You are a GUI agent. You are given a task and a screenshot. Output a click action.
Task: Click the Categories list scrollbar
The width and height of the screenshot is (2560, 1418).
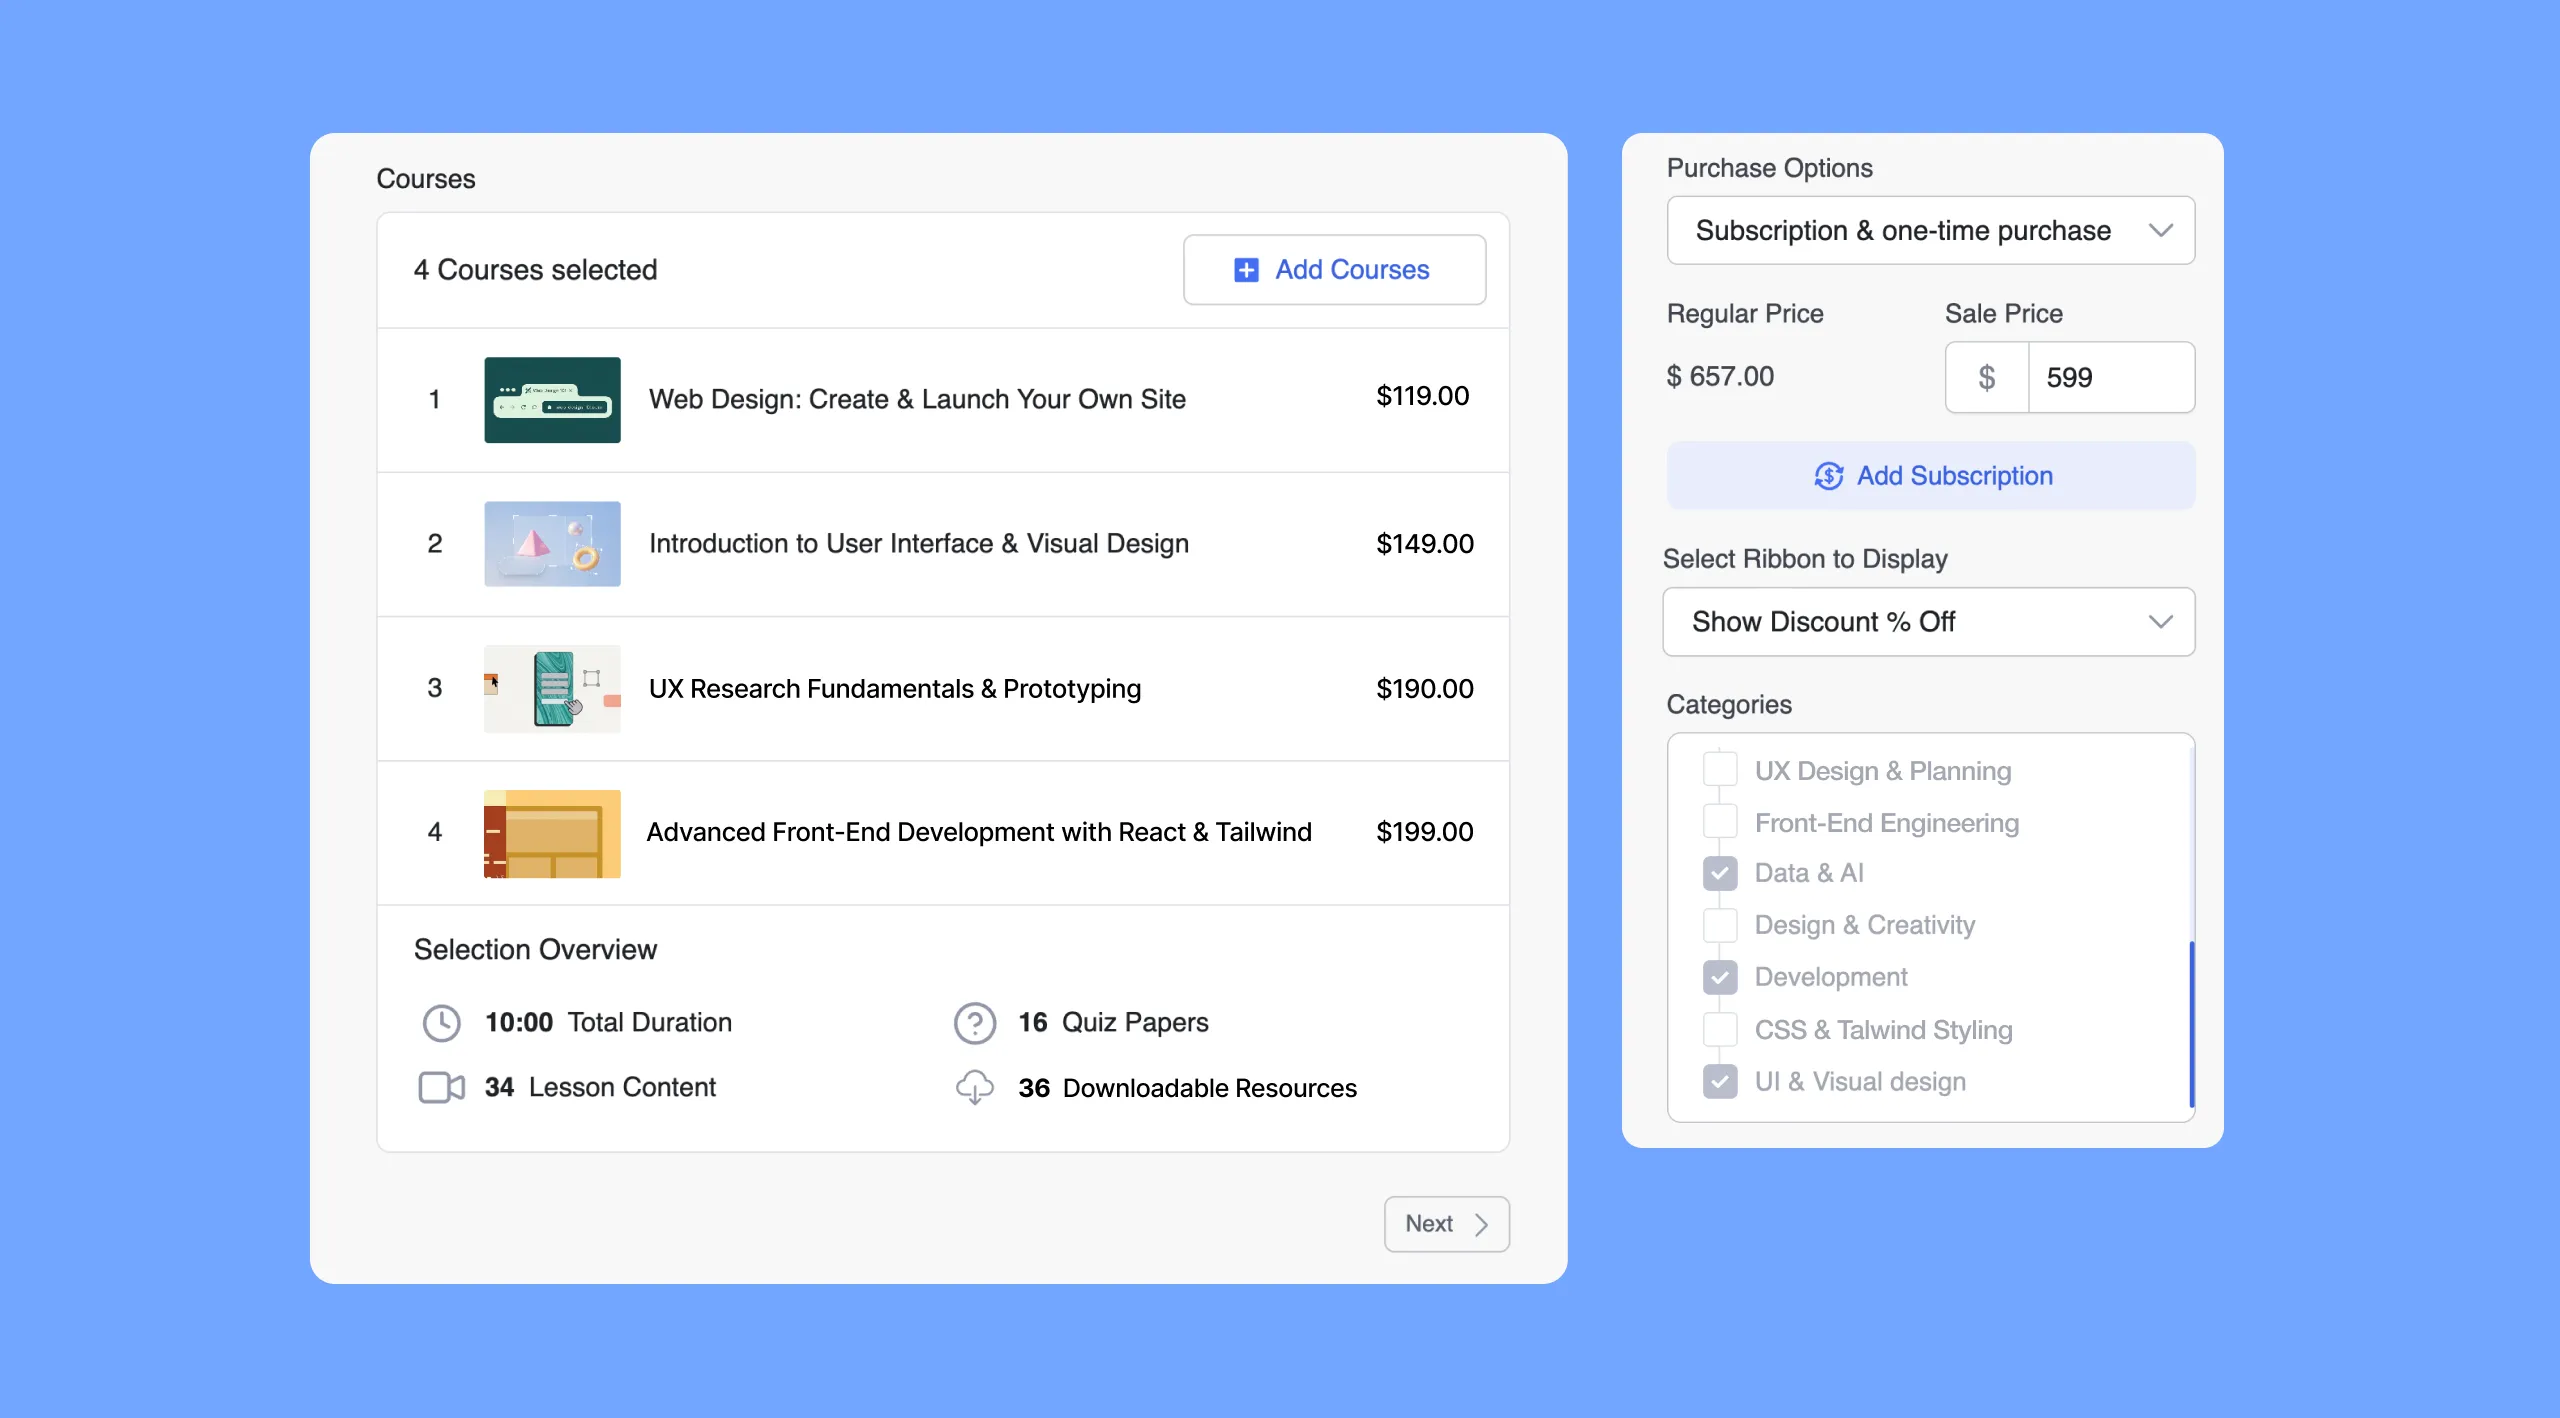point(2191,1024)
